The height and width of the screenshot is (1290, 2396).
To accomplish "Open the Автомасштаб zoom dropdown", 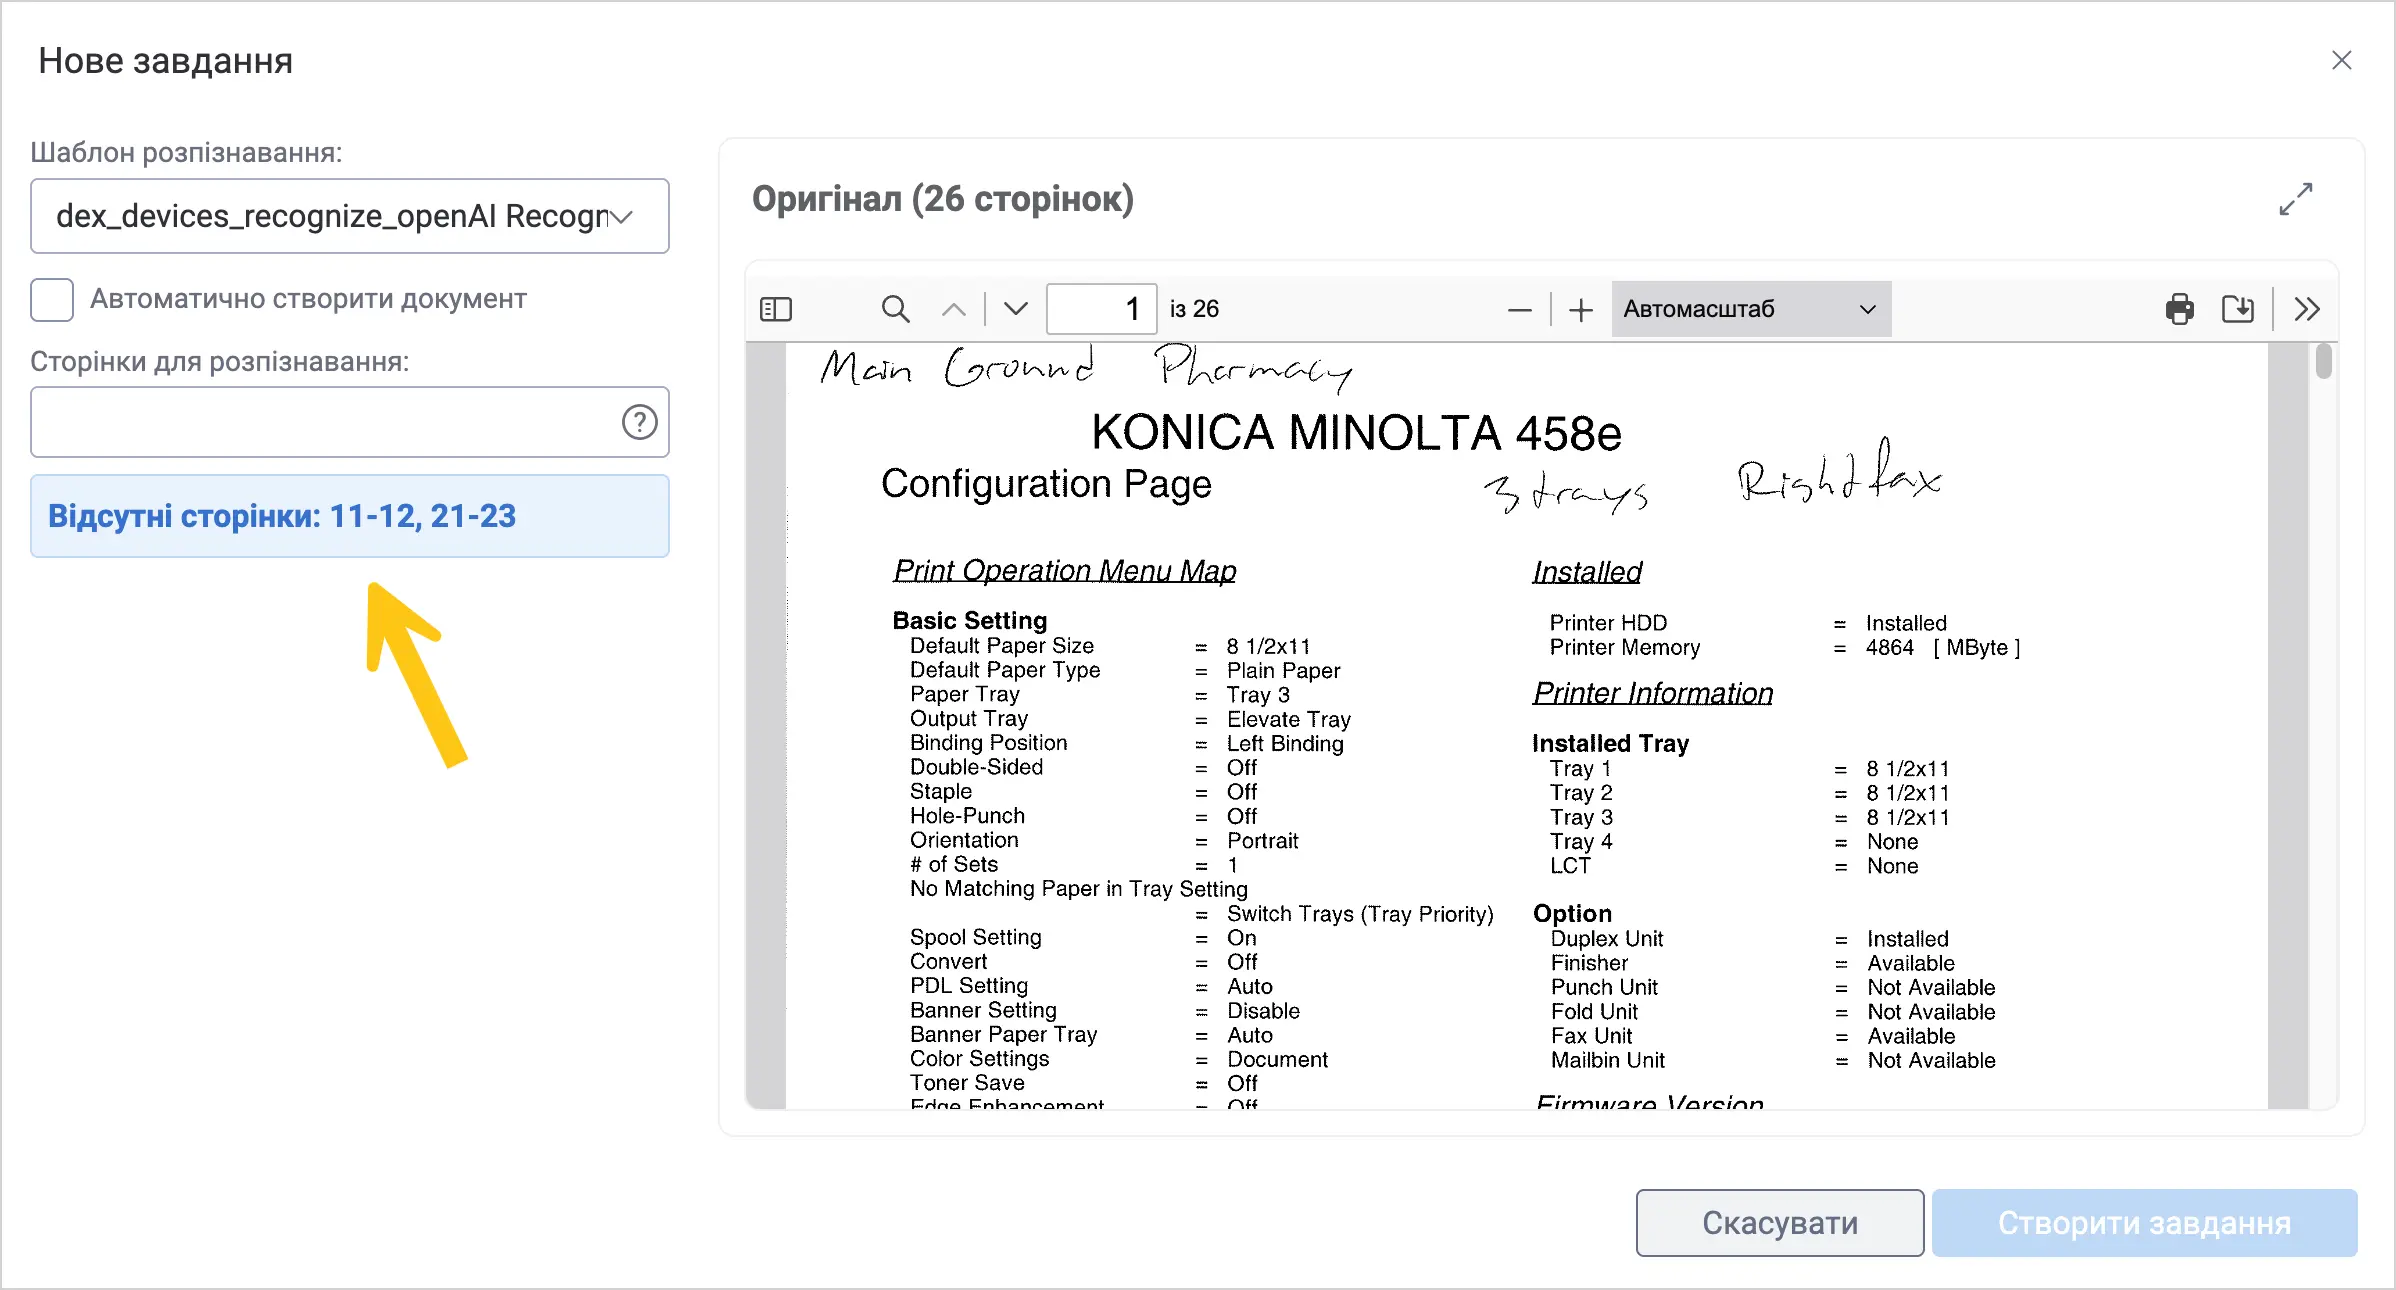I will (1751, 309).
